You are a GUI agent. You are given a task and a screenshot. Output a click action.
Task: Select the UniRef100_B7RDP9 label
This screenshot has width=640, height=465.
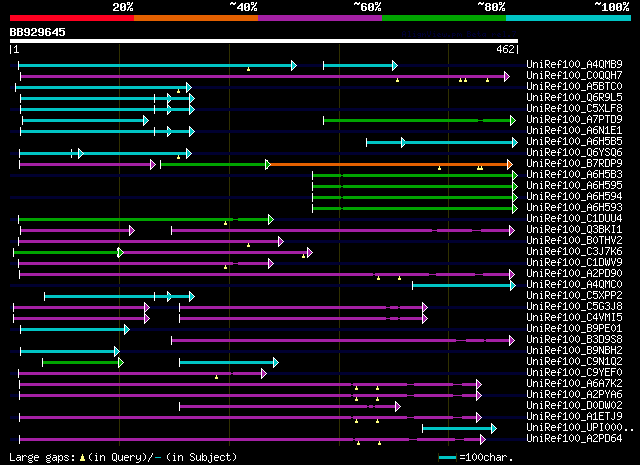point(574,163)
